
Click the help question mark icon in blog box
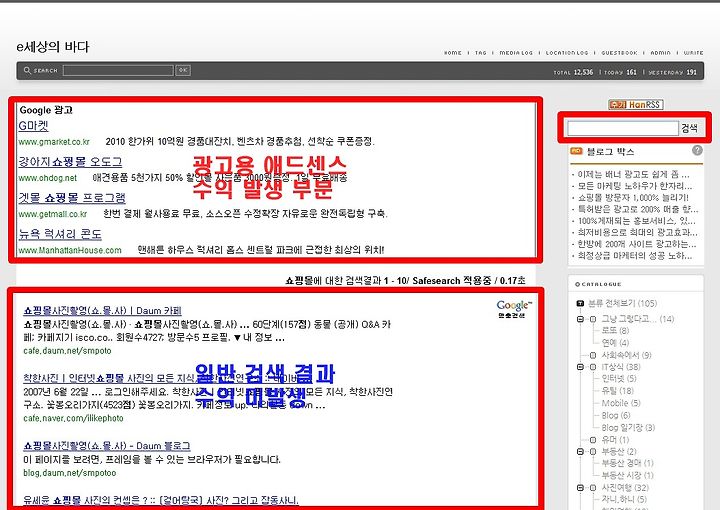point(697,151)
